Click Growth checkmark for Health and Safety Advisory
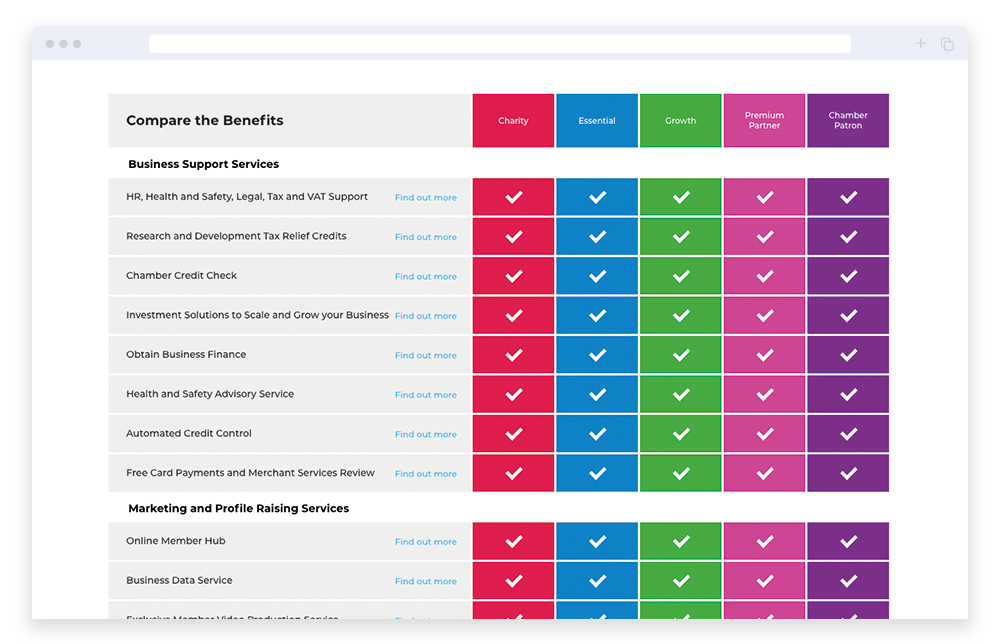 [x=681, y=394]
